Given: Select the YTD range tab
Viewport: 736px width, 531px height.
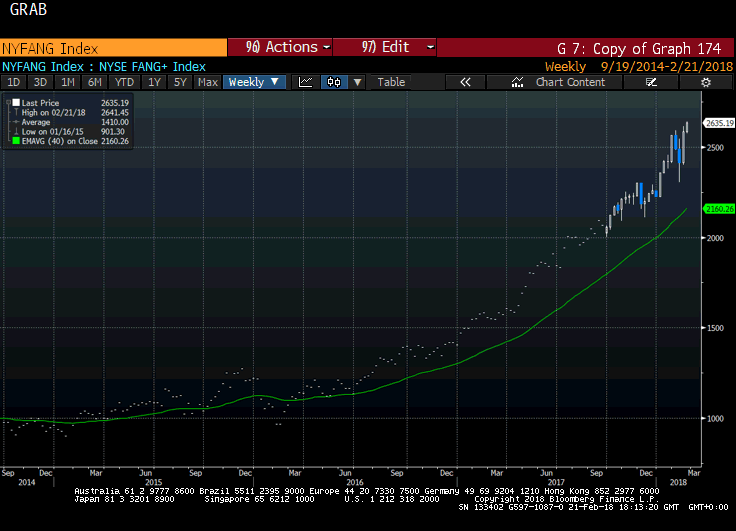Looking at the screenshot, I should (x=124, y=82).
